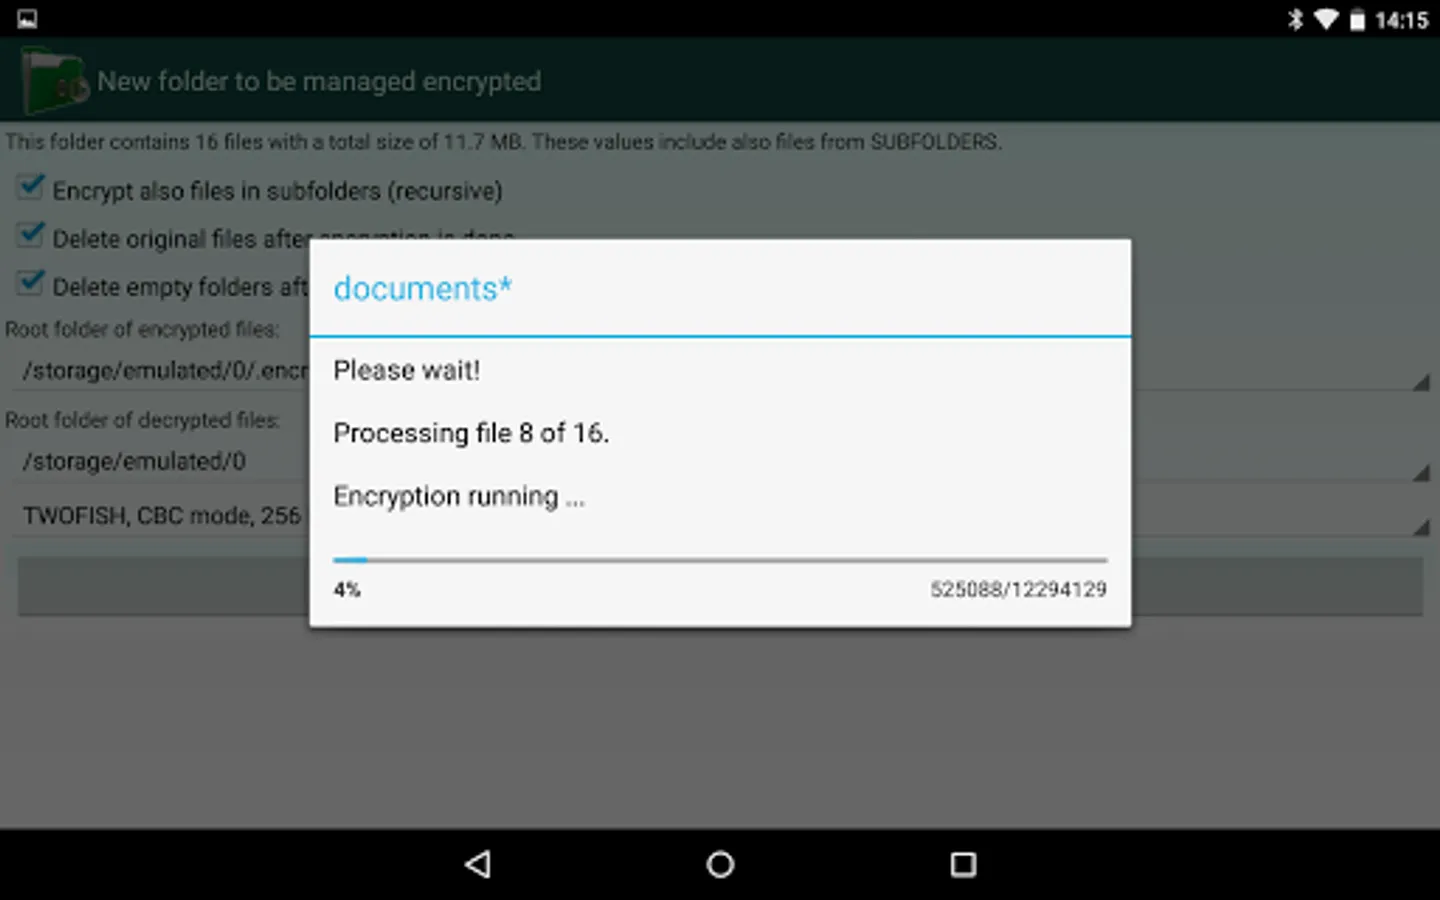Image resolution: width=1440 pixels, height=900 pixels.
Task: Expand the decrypted files root folder dropdown arrow
Action: coord(1420,473)
